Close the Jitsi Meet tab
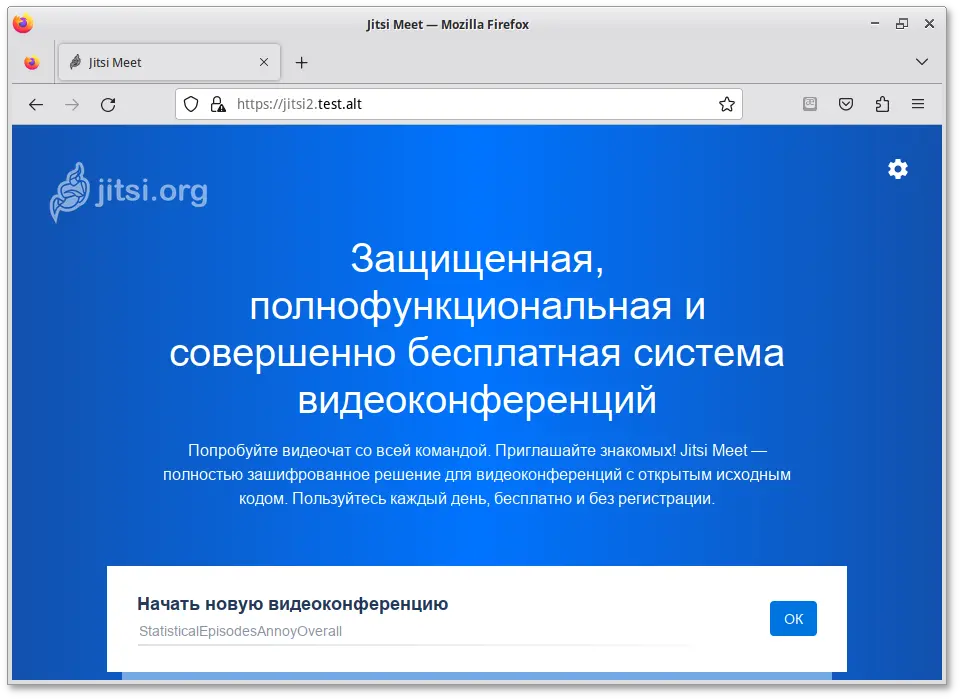Viewport: 960px width, 699px height. 265,61
